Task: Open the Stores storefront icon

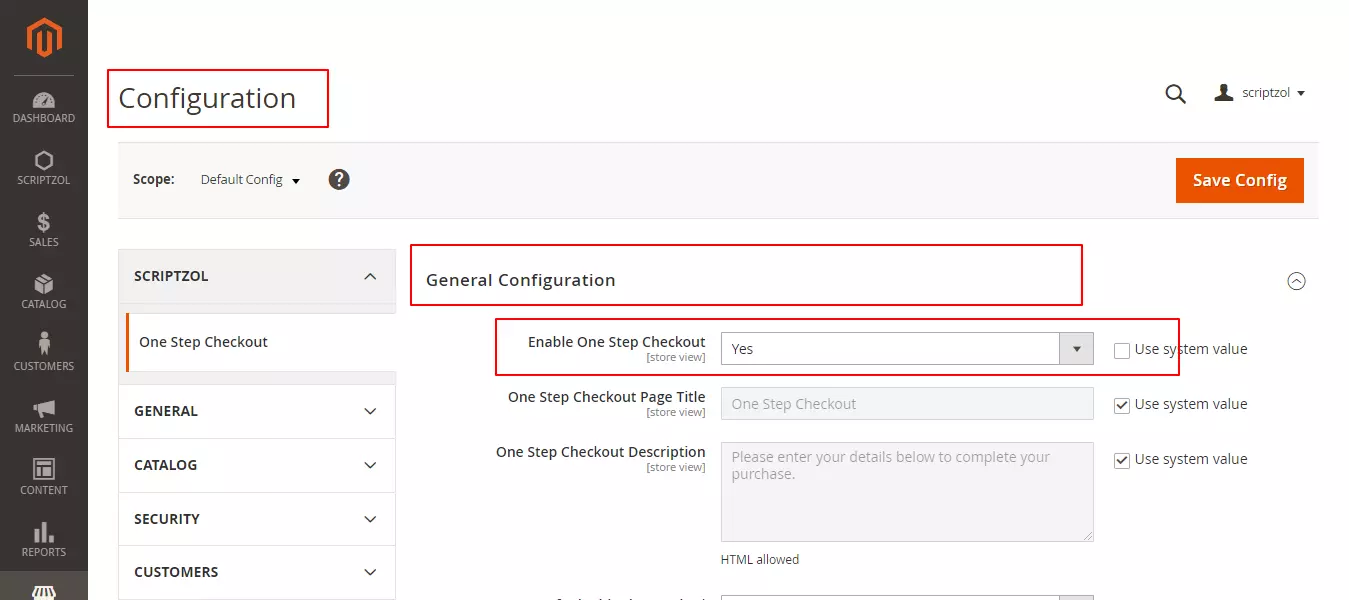Action: [44, 592]
